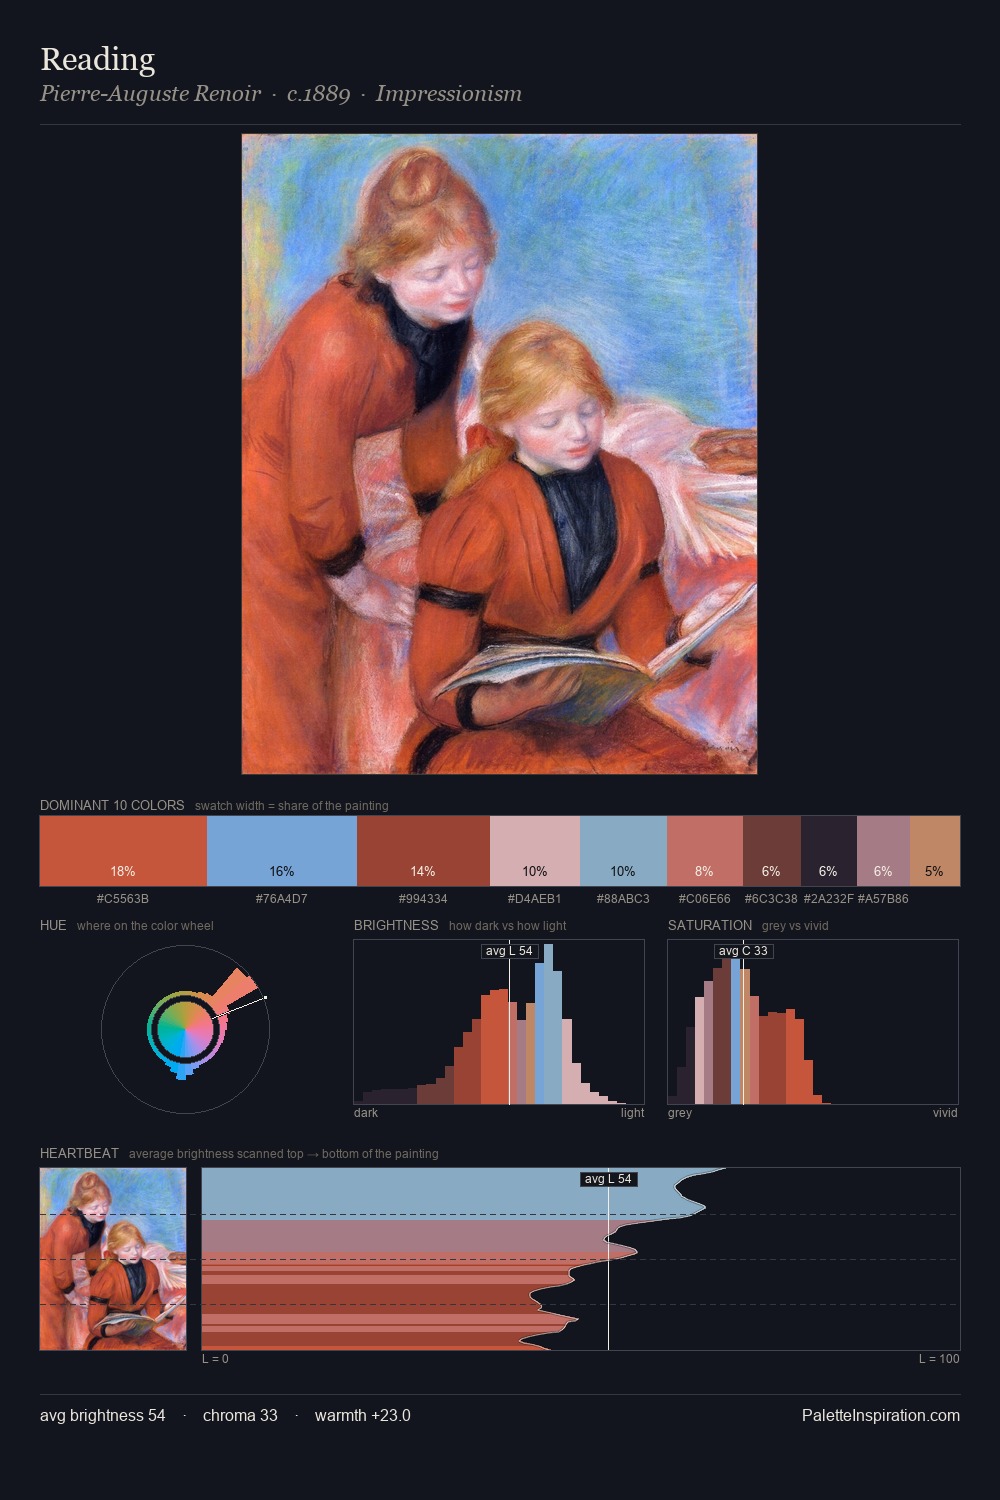
Task: Click the brightness histogram chart
Action: pos(499,1022)
